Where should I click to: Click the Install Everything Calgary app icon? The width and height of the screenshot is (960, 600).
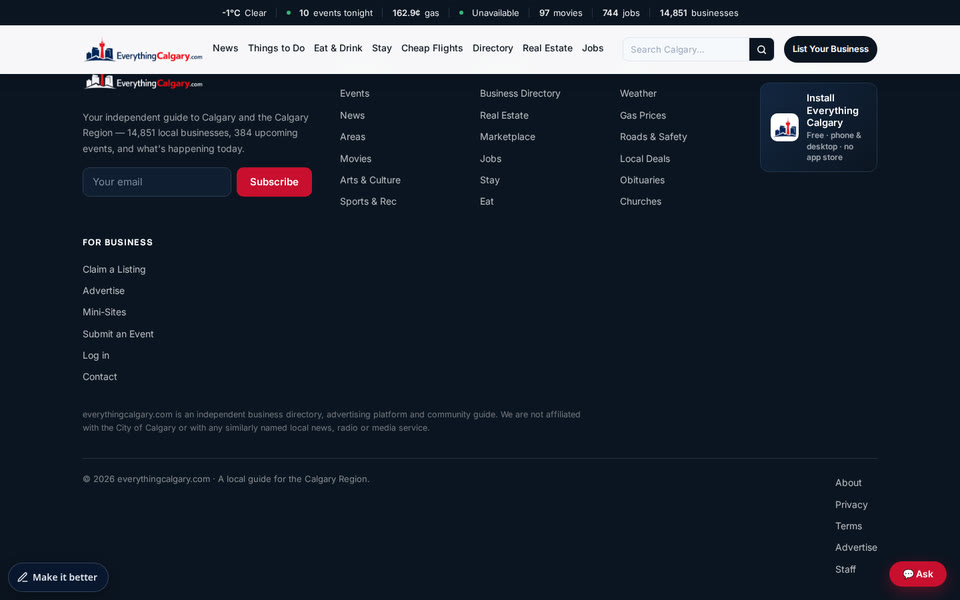pyautogui.click(x=784, y=127)
